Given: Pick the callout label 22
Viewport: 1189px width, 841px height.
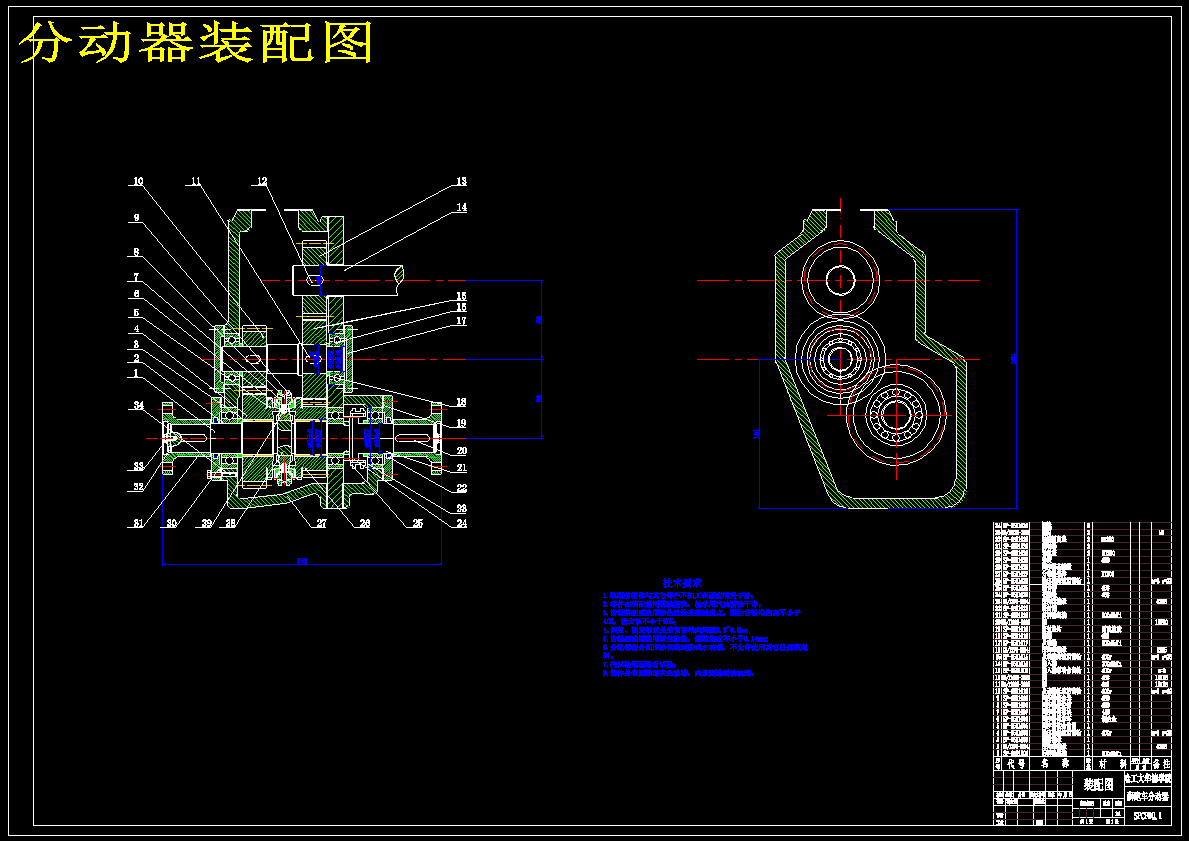Looking at the screenshot, I should [461, 488].
